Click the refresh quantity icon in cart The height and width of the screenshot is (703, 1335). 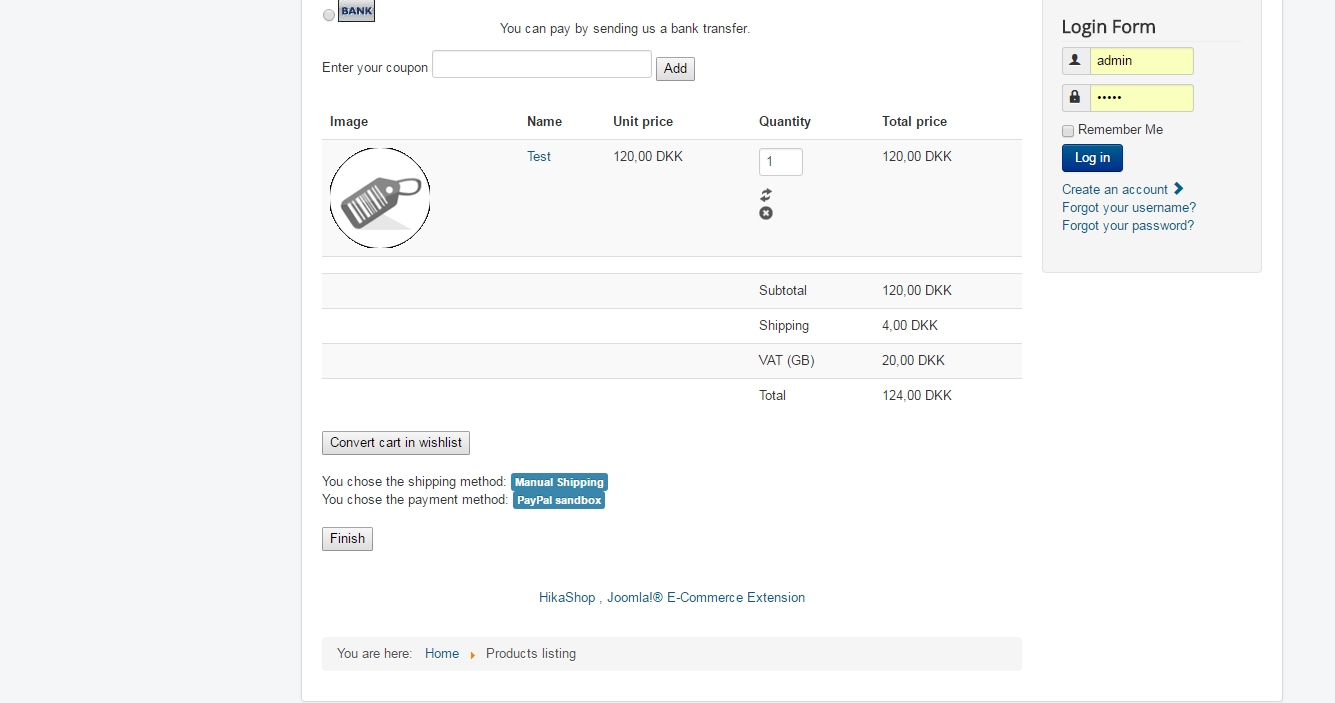coord(766,195)
